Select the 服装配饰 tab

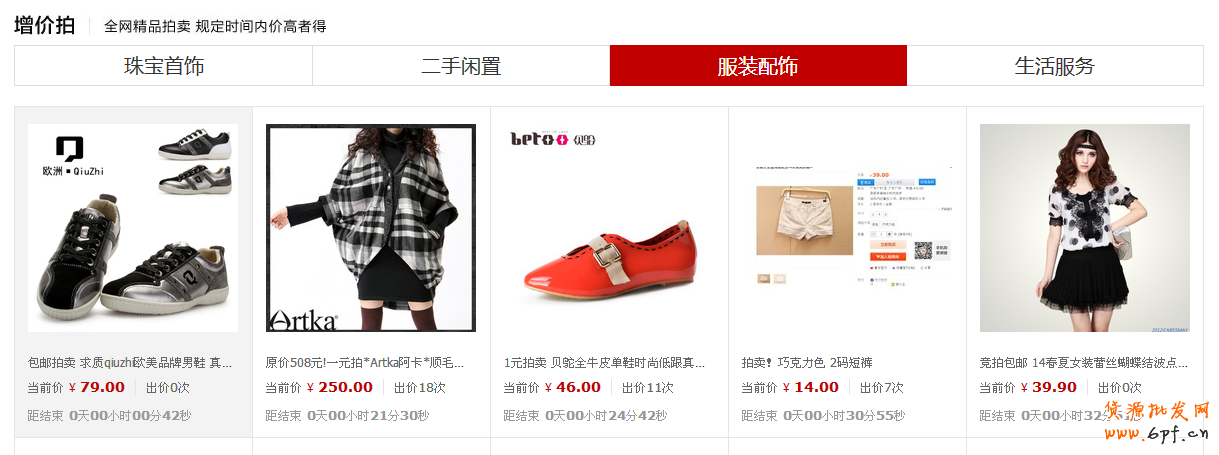pyautogui.click(x=758, y=66)
